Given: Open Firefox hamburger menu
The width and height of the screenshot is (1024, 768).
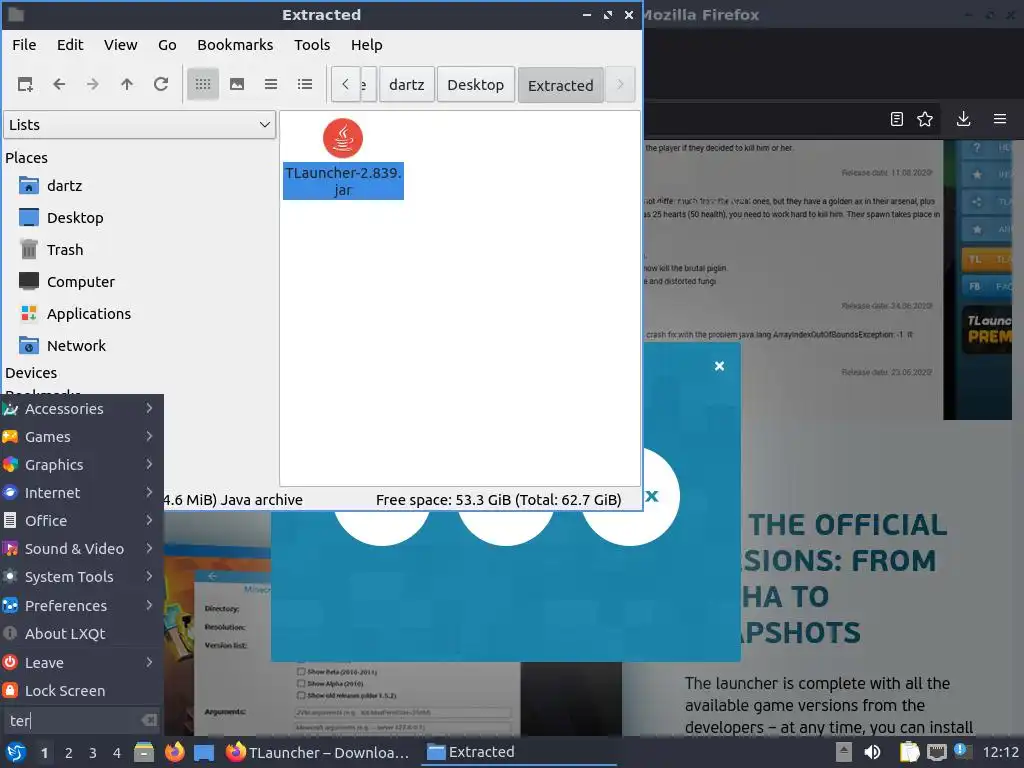Looking at the screenshot, I should [999, 119].
